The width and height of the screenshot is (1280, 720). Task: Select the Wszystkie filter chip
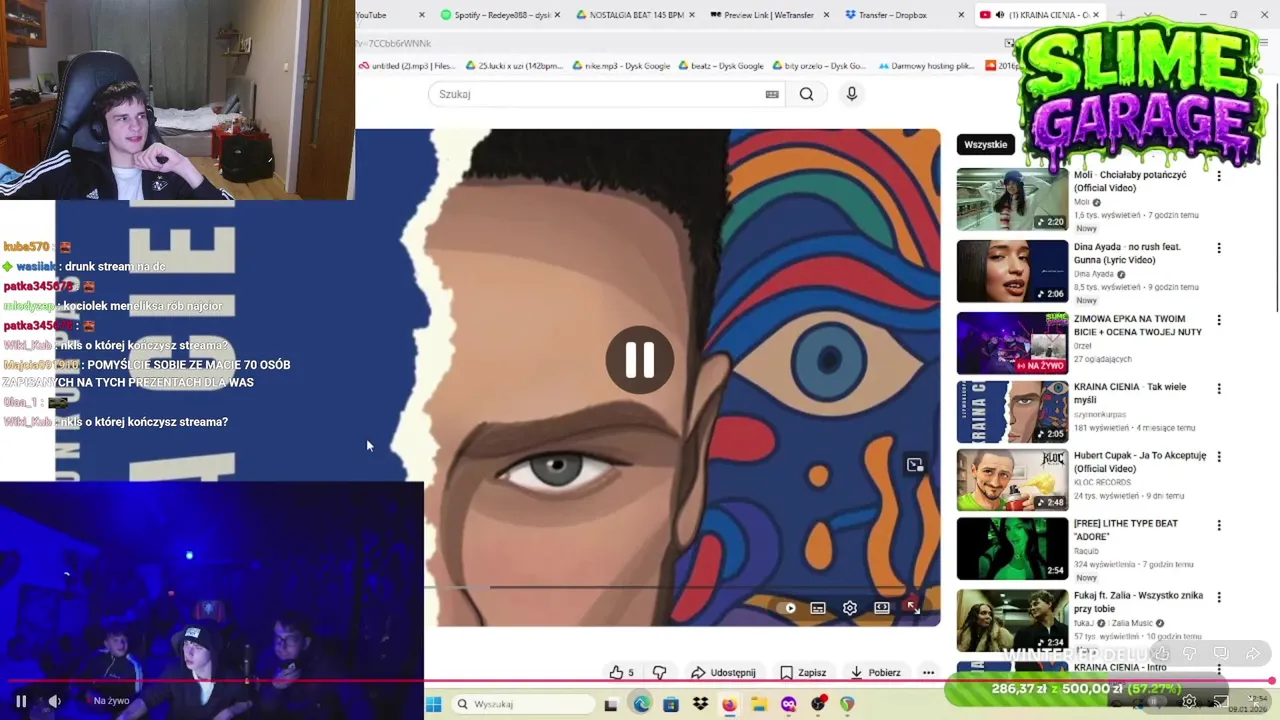click(x=986, y=144)
